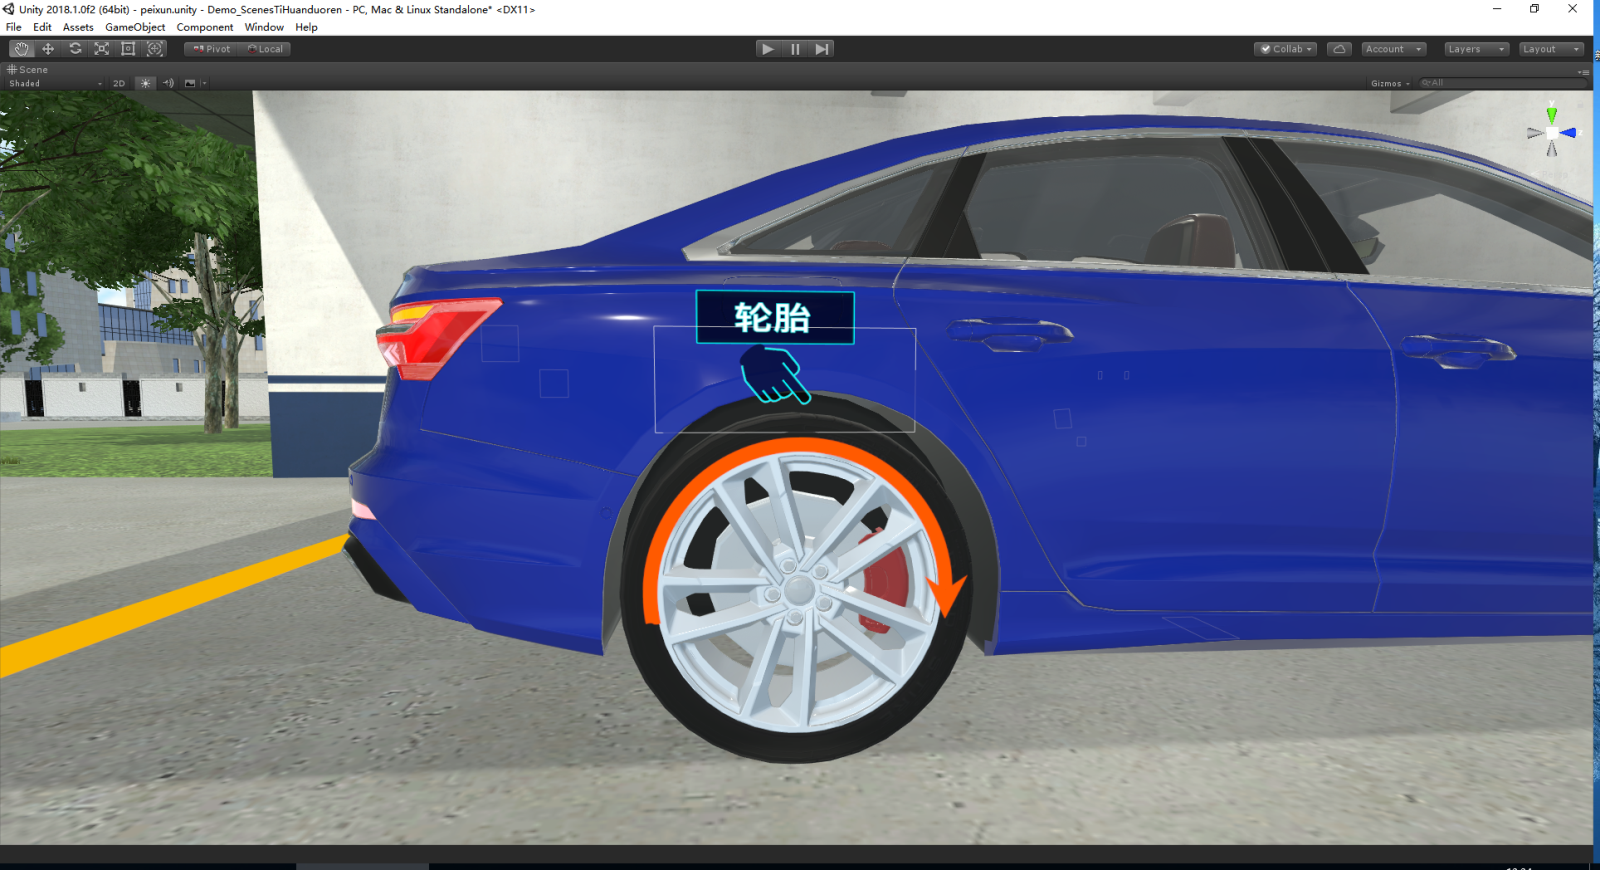Select the Rotate tool
Screen dimensions: 1600x870
pos(75,49)
